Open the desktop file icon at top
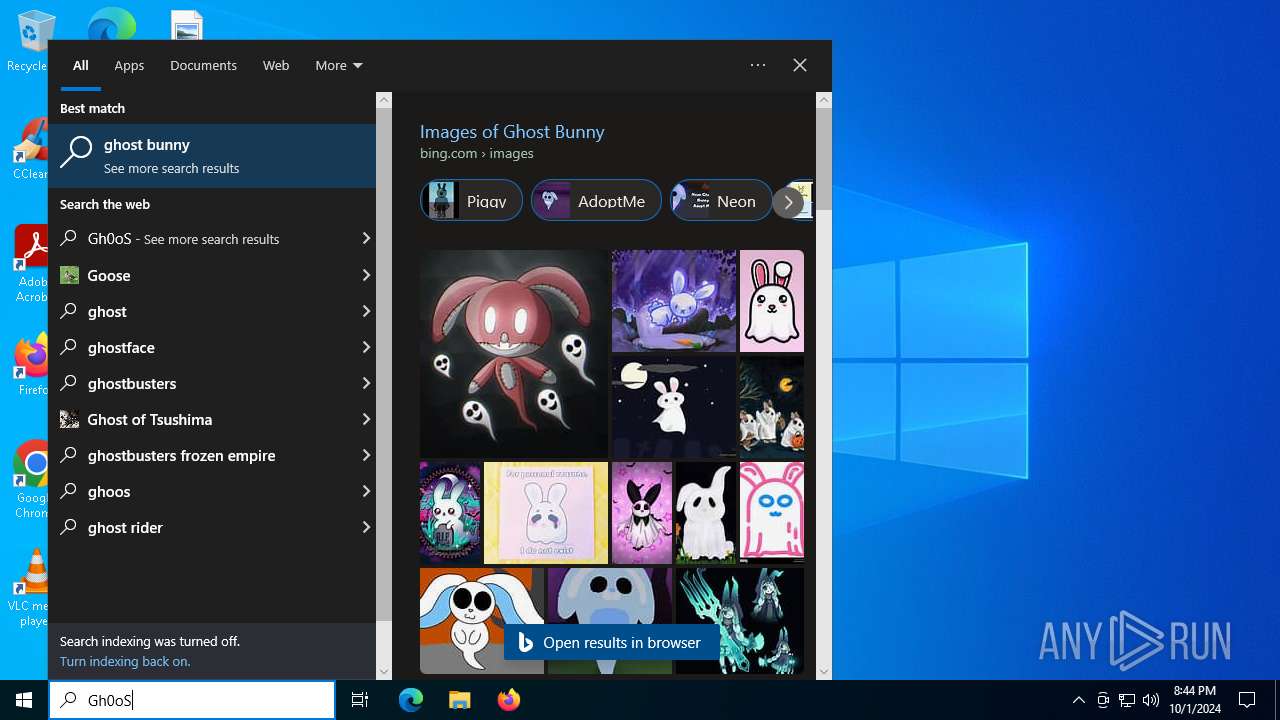Screen dimensions: 1280x720 pyautogui.click(x=187, y=24)
